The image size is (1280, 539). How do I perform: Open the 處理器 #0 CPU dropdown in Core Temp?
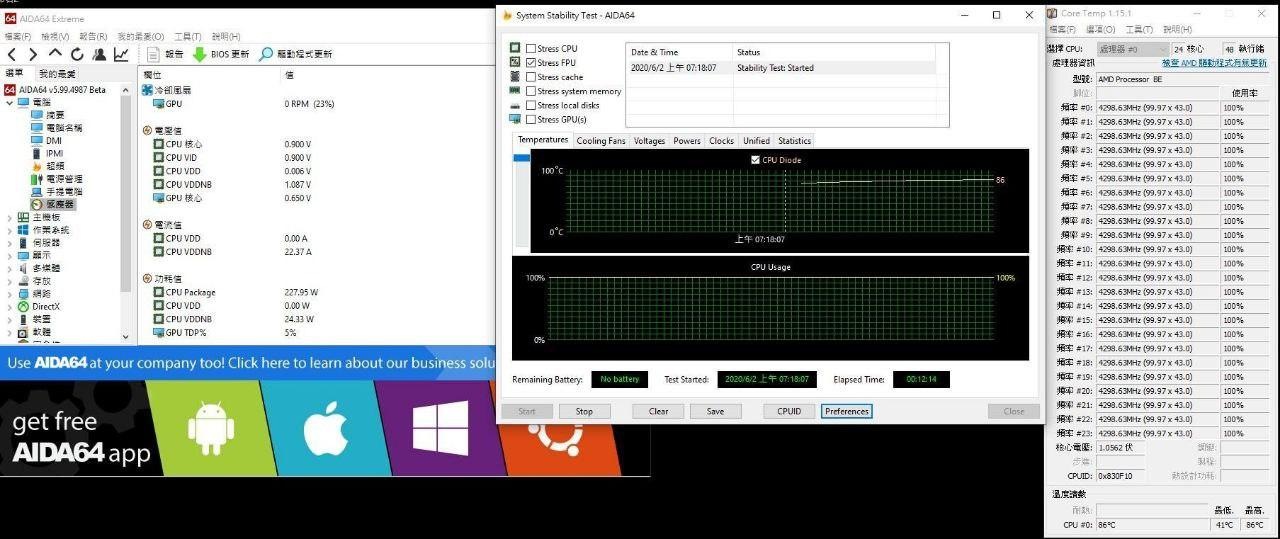click(x=1131, y=49)
